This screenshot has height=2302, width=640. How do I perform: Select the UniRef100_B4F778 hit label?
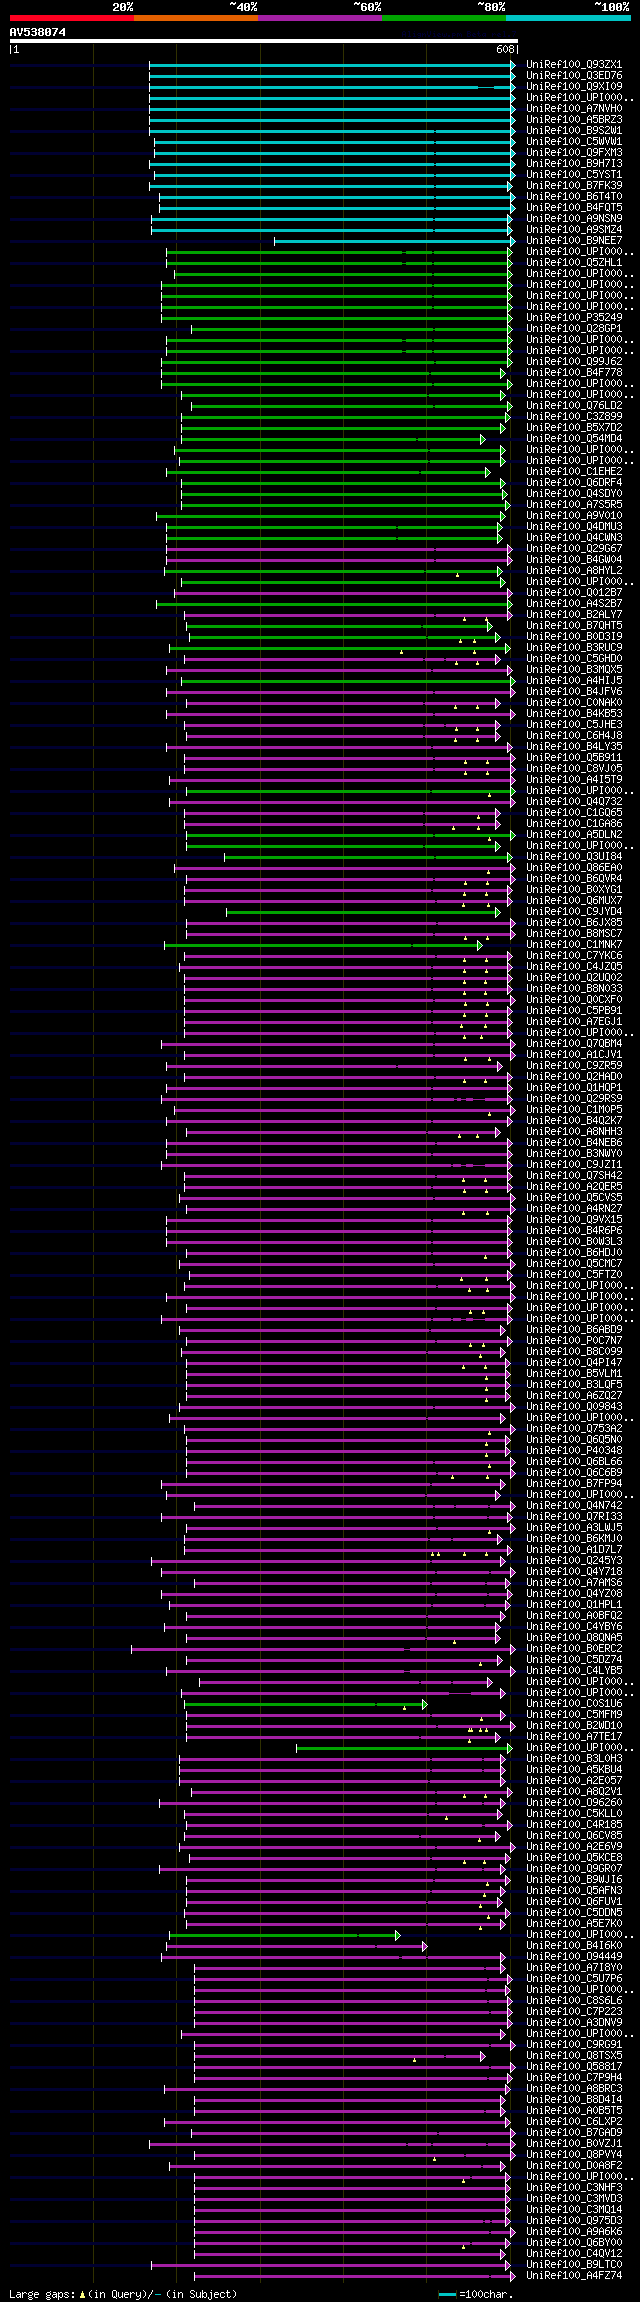click(x=574, y=373)
